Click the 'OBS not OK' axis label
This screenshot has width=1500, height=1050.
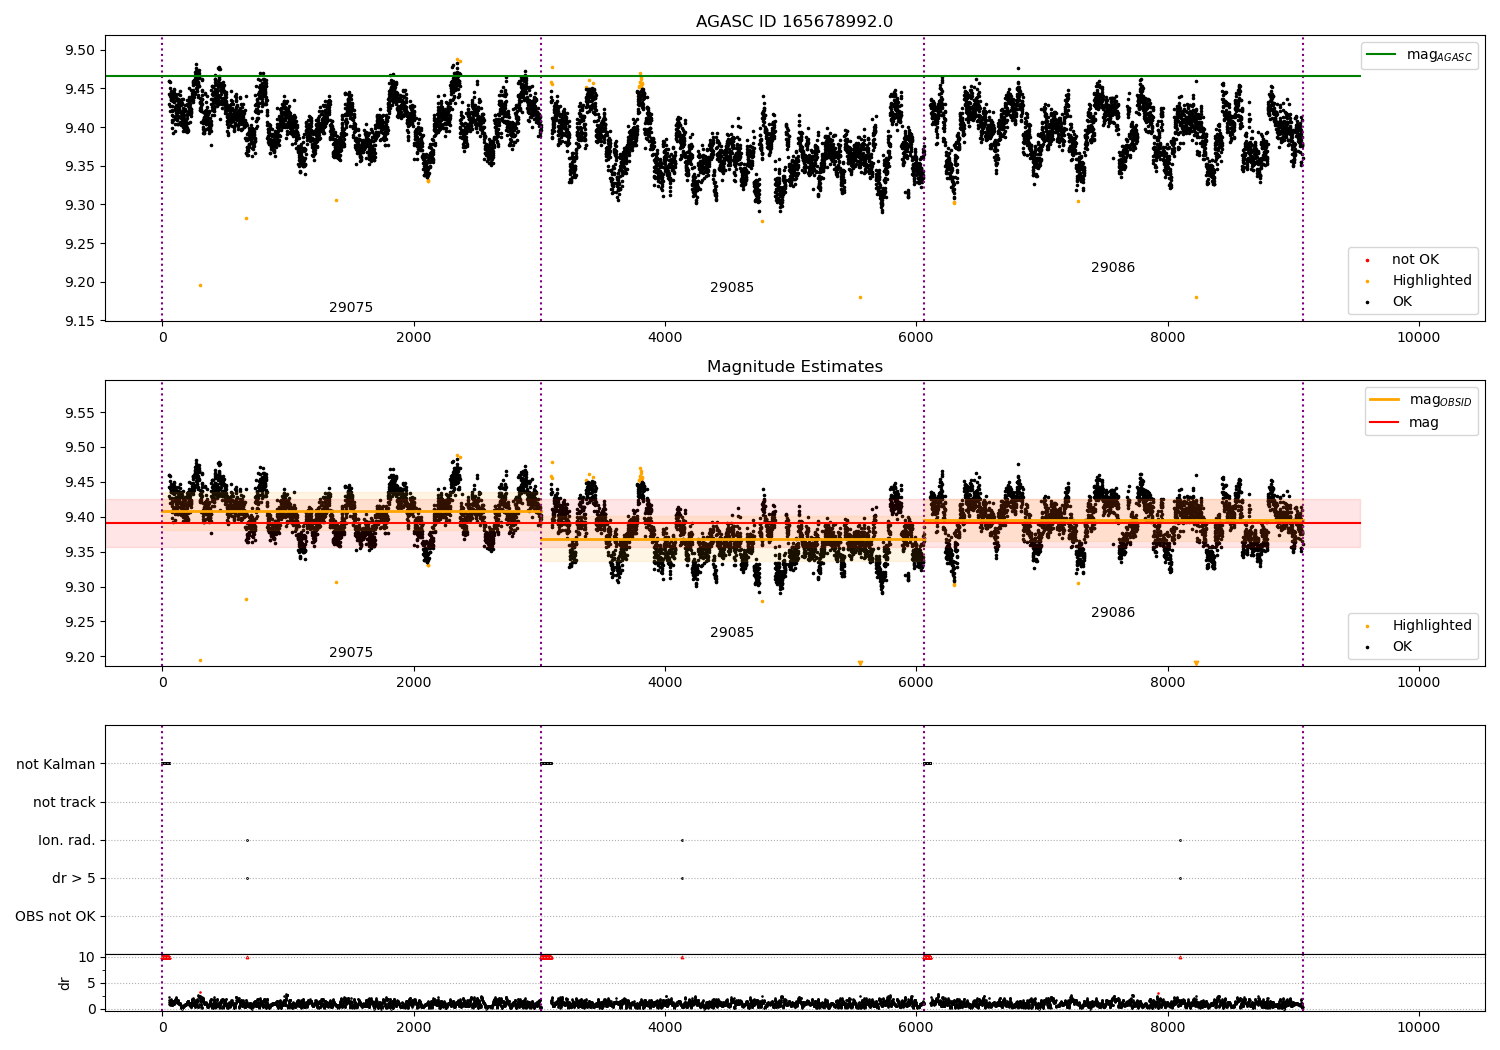(56, 916)
